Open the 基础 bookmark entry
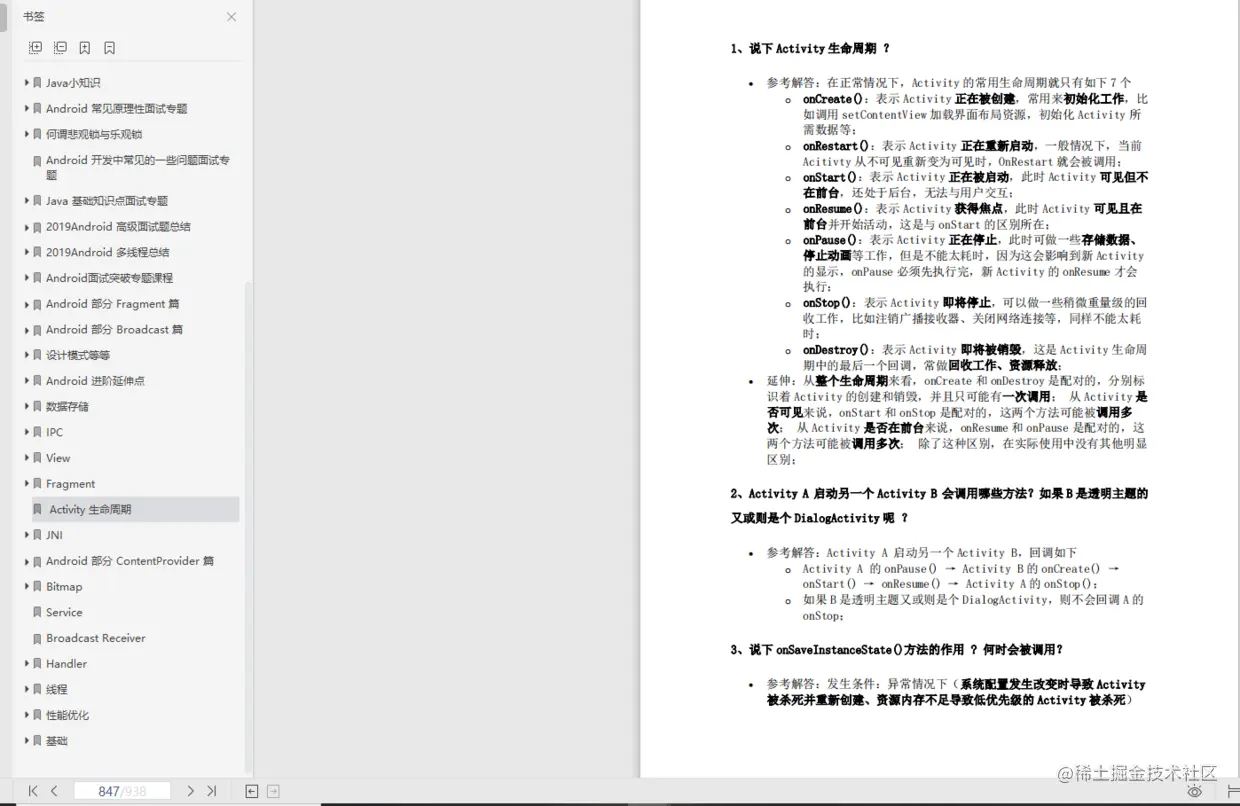Image resolution: width=1240 pixels, height=806 pixels. (57, 741)
